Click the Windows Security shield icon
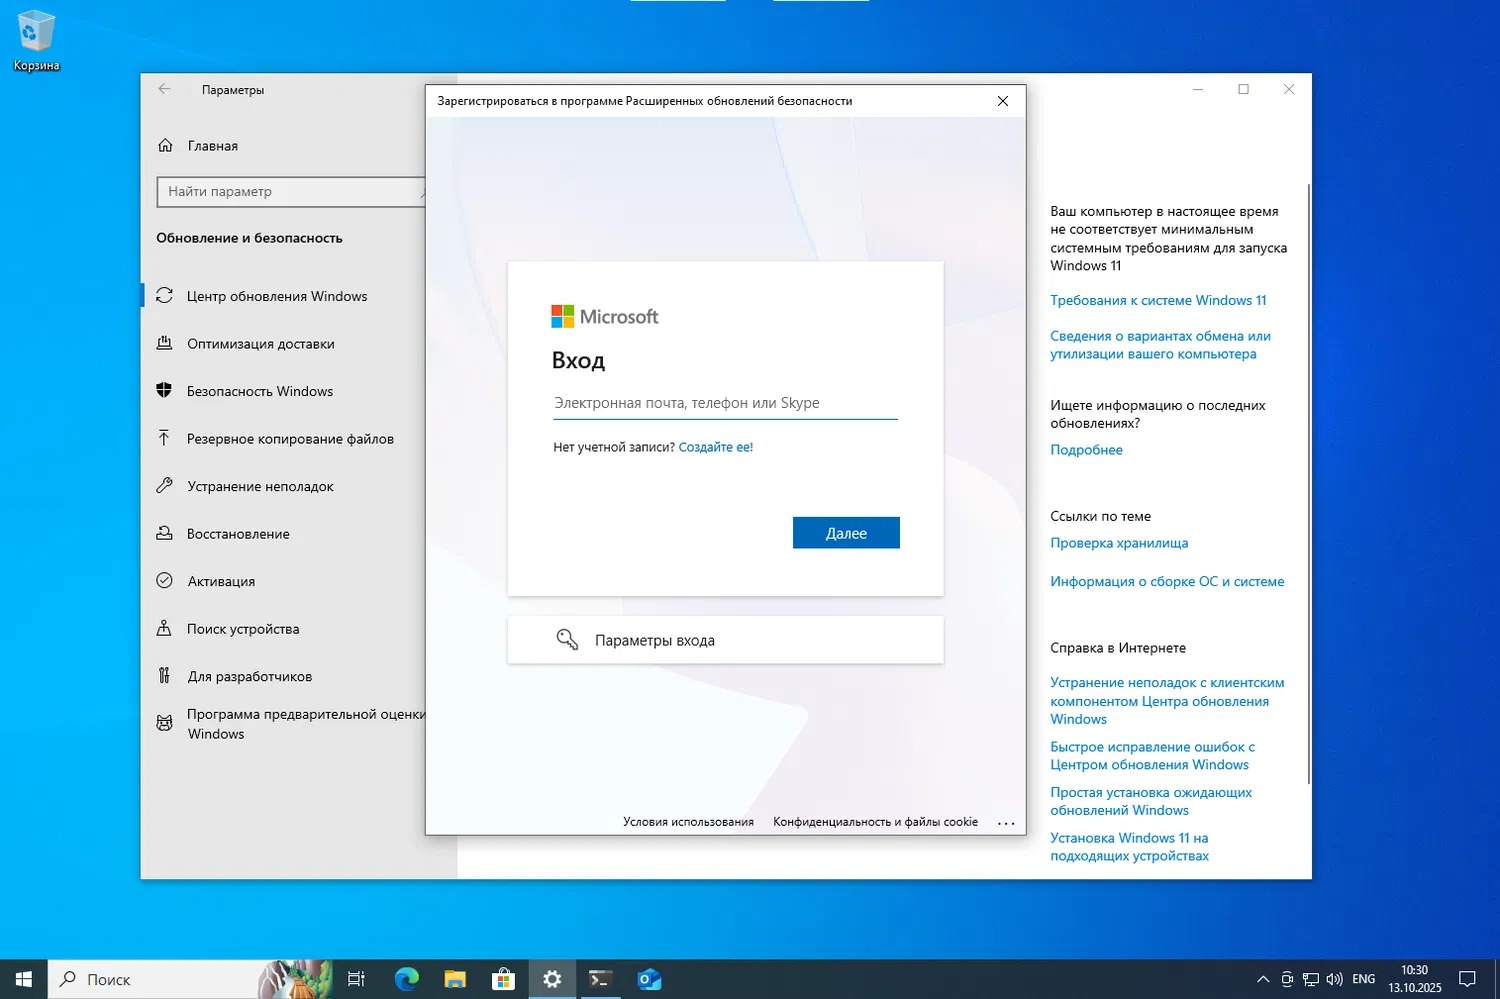 [x=165, y=391]
